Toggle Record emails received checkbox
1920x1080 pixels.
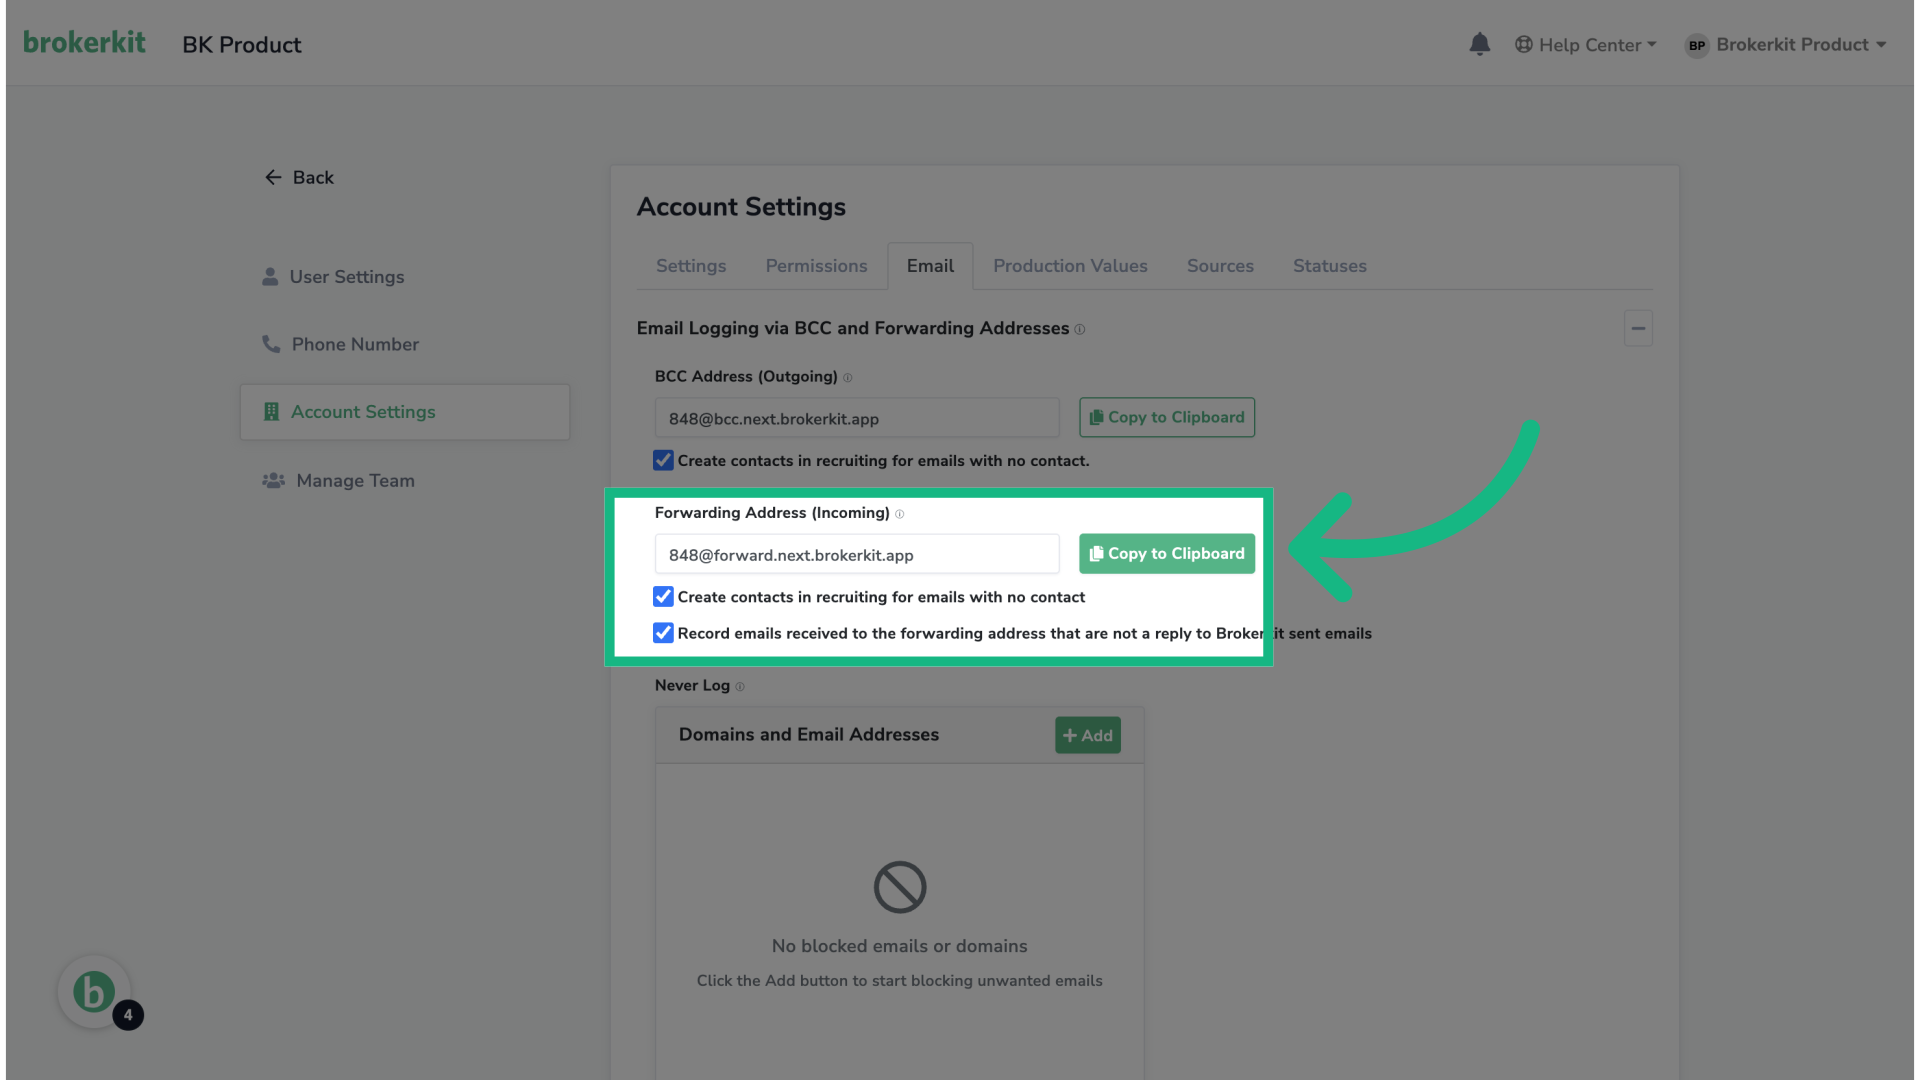click(663, 632)
